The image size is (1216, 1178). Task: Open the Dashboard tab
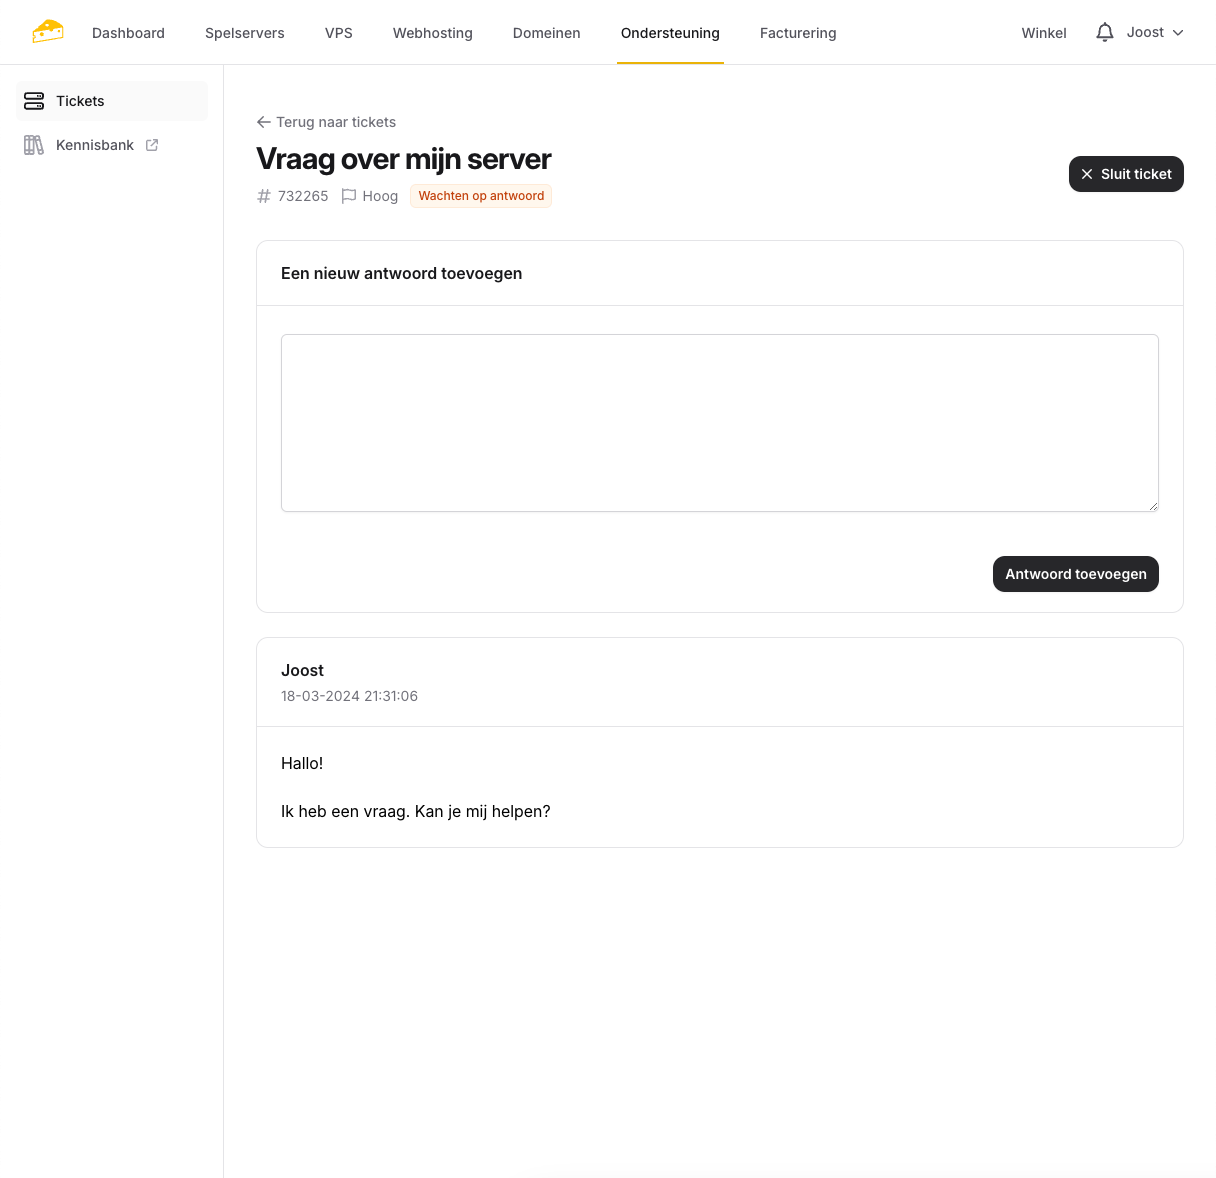(128, 33)
